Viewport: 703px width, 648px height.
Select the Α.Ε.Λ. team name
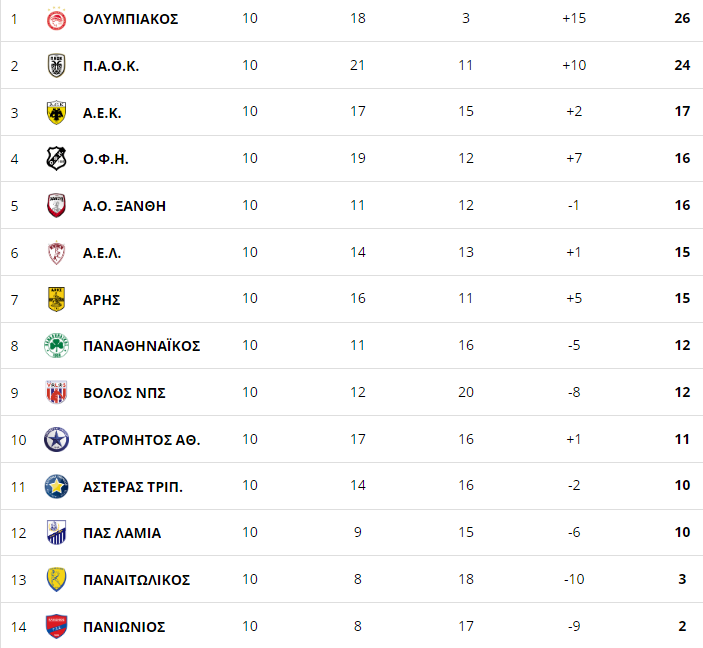pyautogui.click(x=102, y=253)
